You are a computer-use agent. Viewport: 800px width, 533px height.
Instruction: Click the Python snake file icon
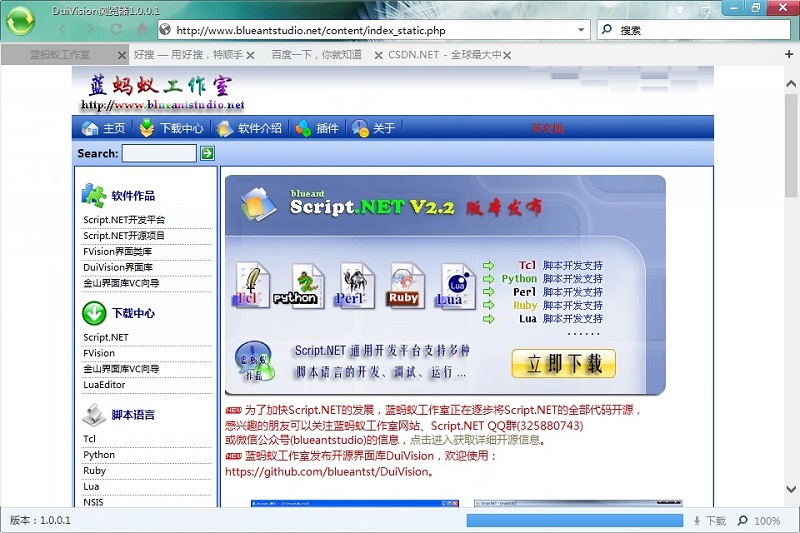pos(301,286)
